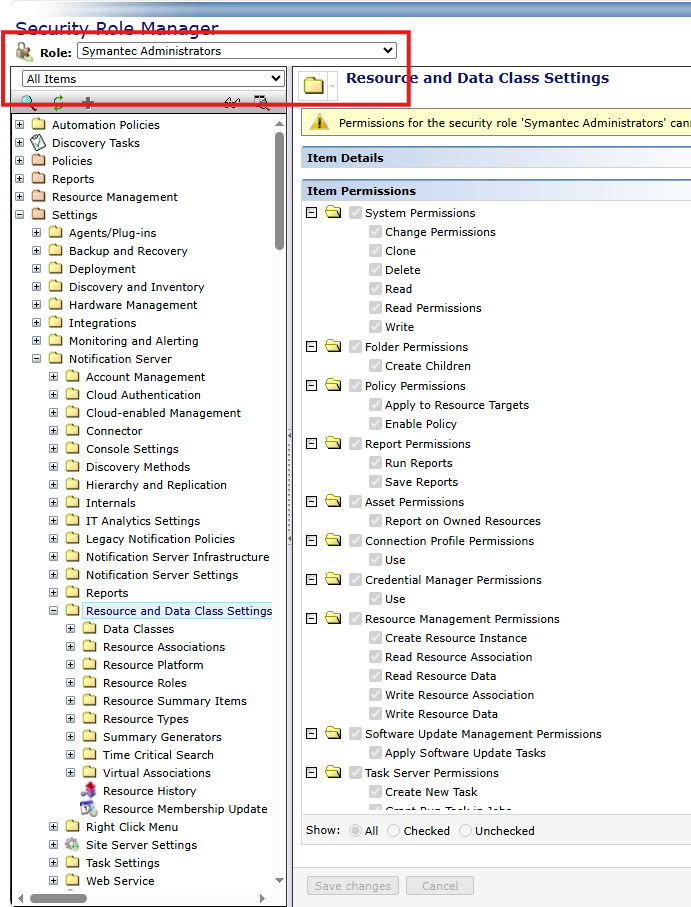
Task: Click the yellow warning triangle icon
Action: pos(319,122)
